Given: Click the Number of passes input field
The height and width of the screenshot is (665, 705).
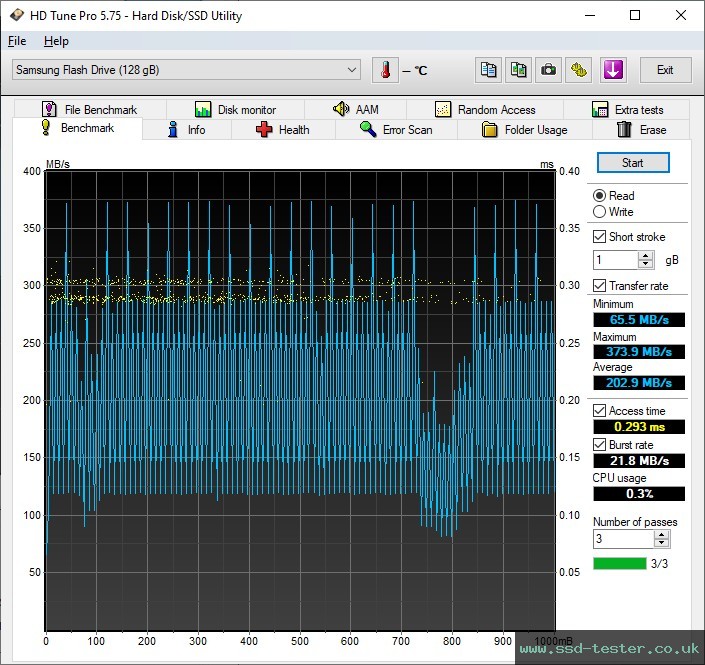Looking at the screenshot, I should [624, 539].
